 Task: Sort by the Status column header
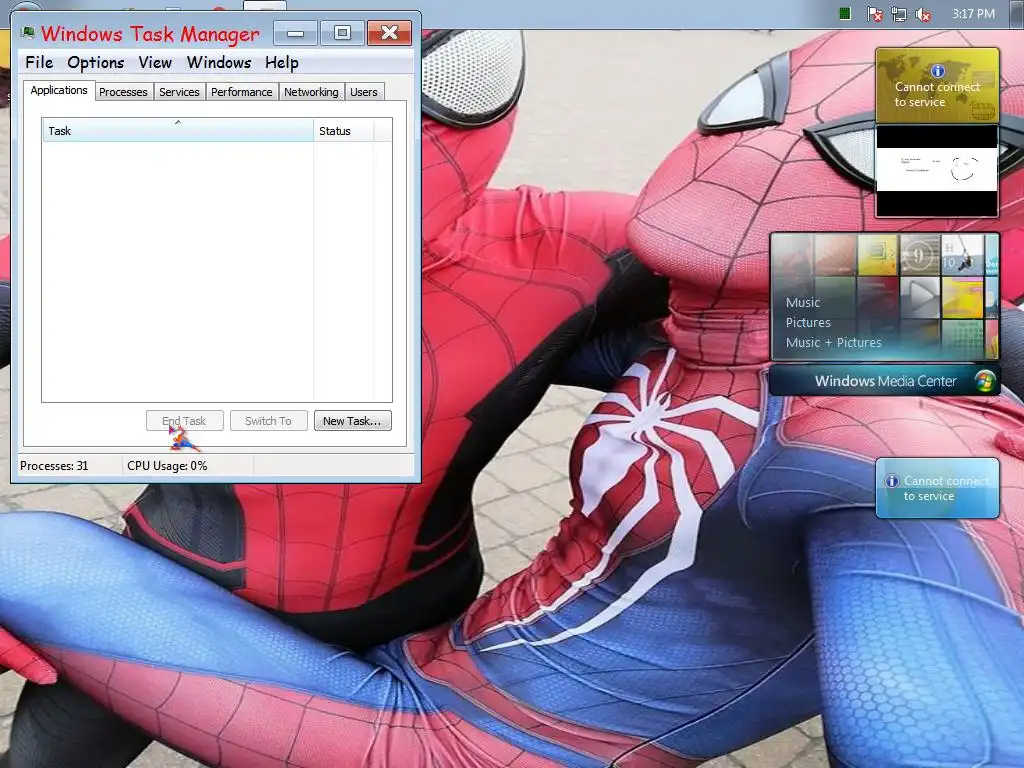pos(344,131)
